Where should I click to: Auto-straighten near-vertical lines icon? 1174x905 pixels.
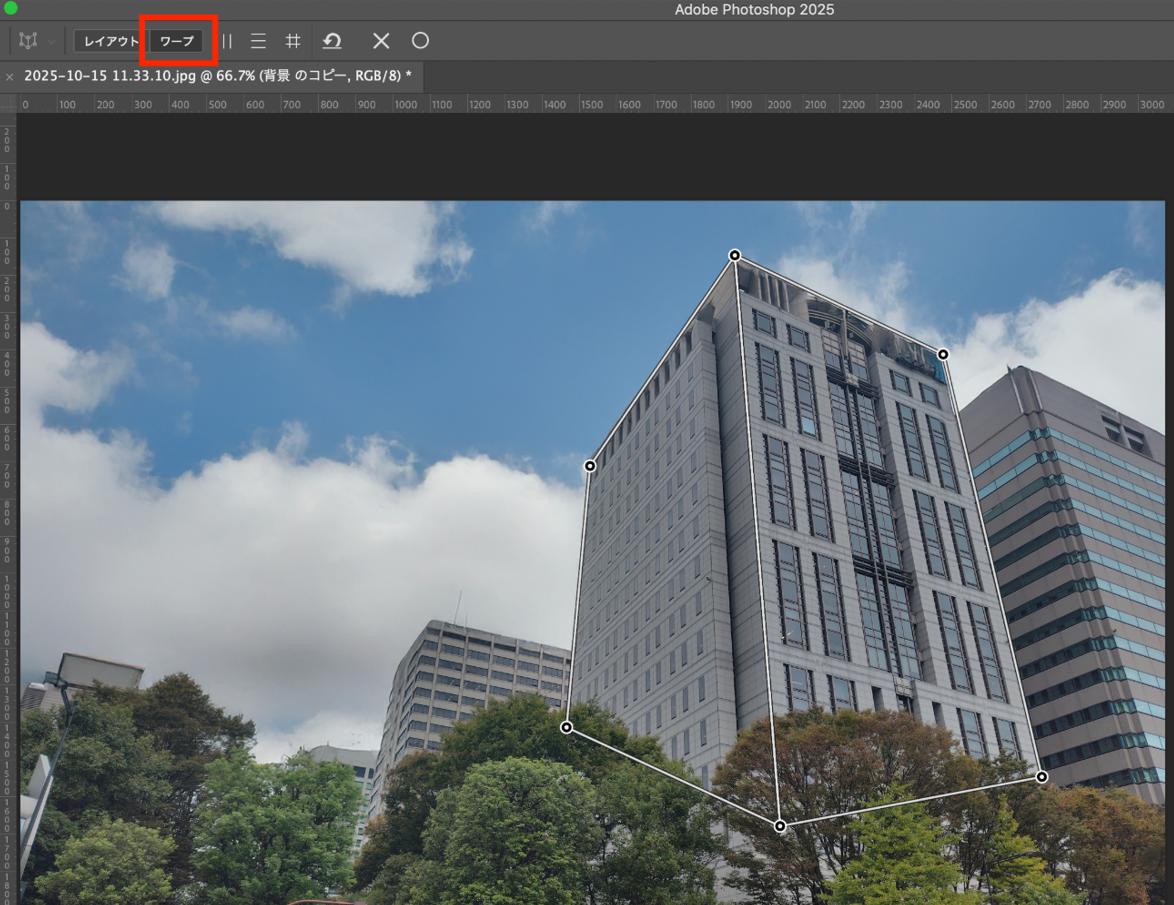tap(226, 41)
